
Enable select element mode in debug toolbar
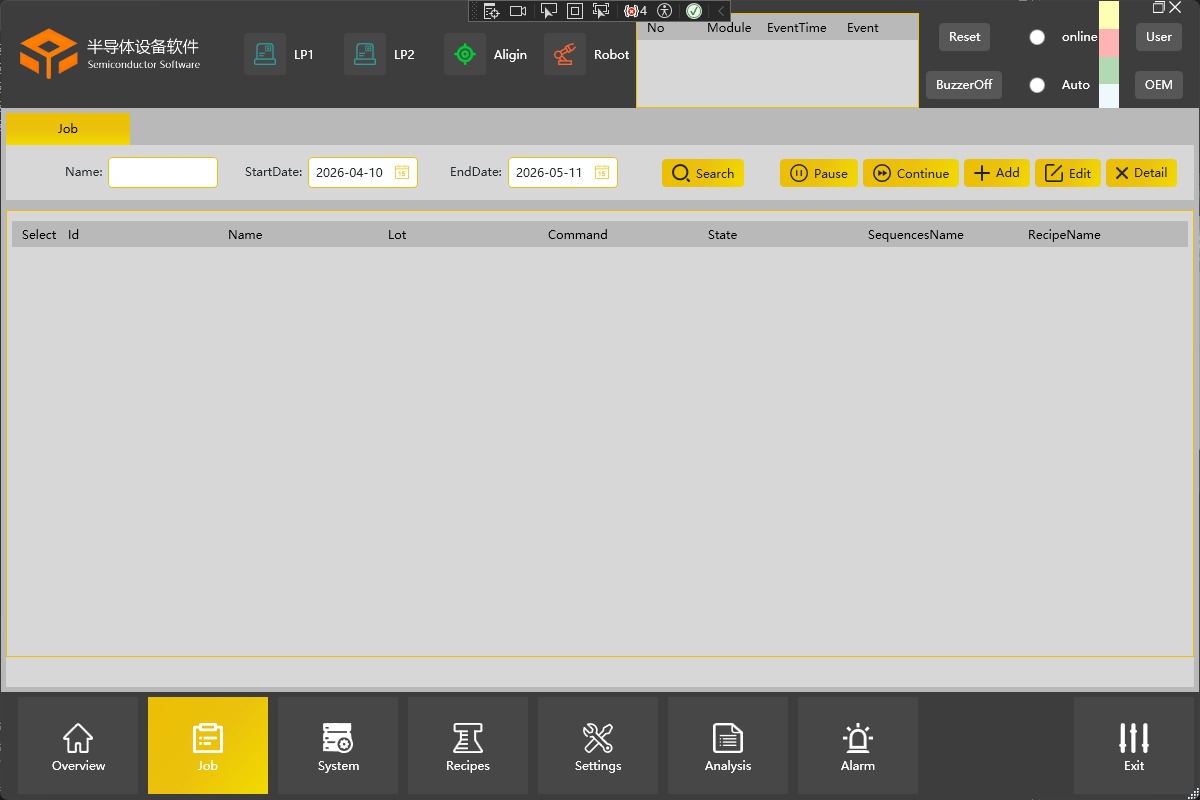pos(548,11)
